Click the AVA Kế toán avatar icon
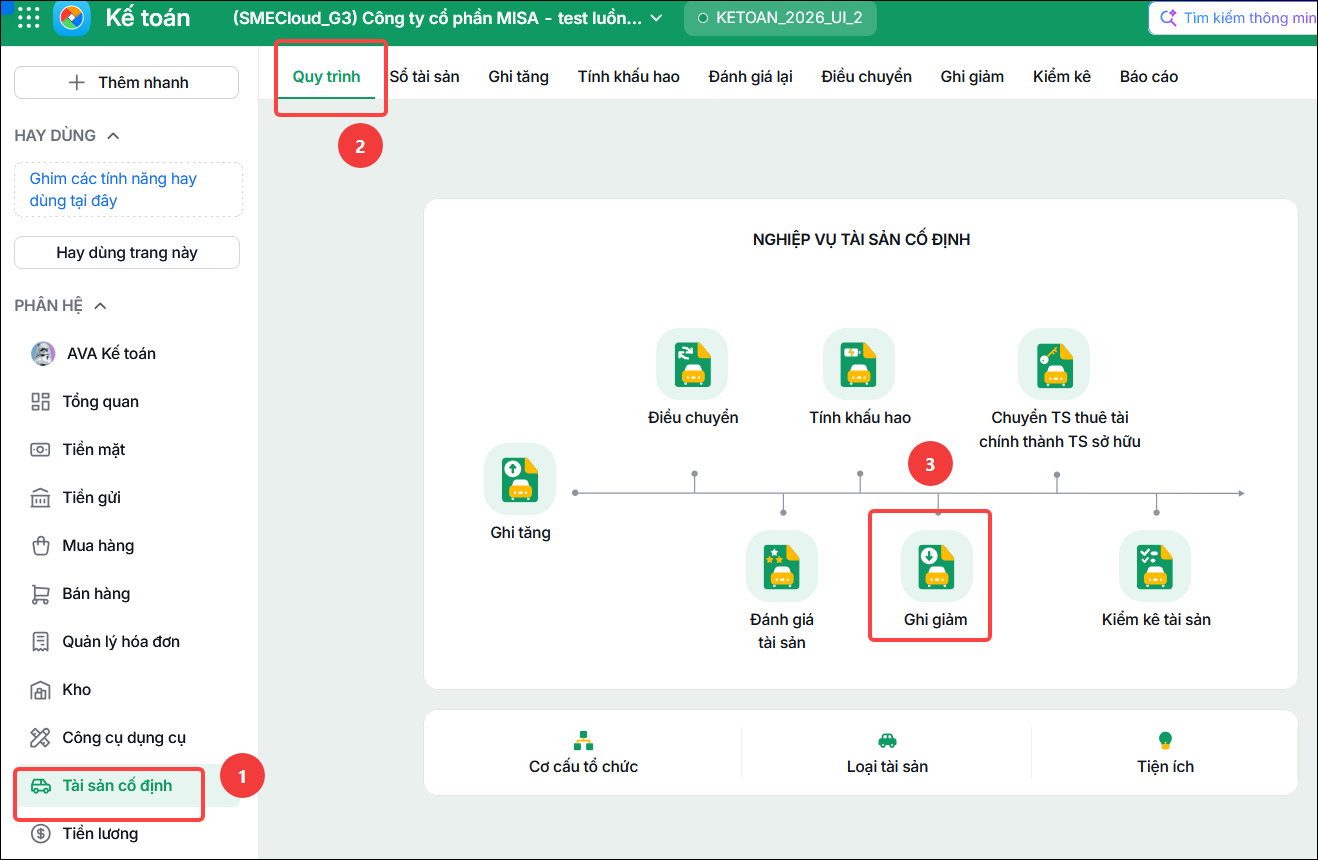The image size is (1318, 860). pyautogui.click(x=43, y=353)
